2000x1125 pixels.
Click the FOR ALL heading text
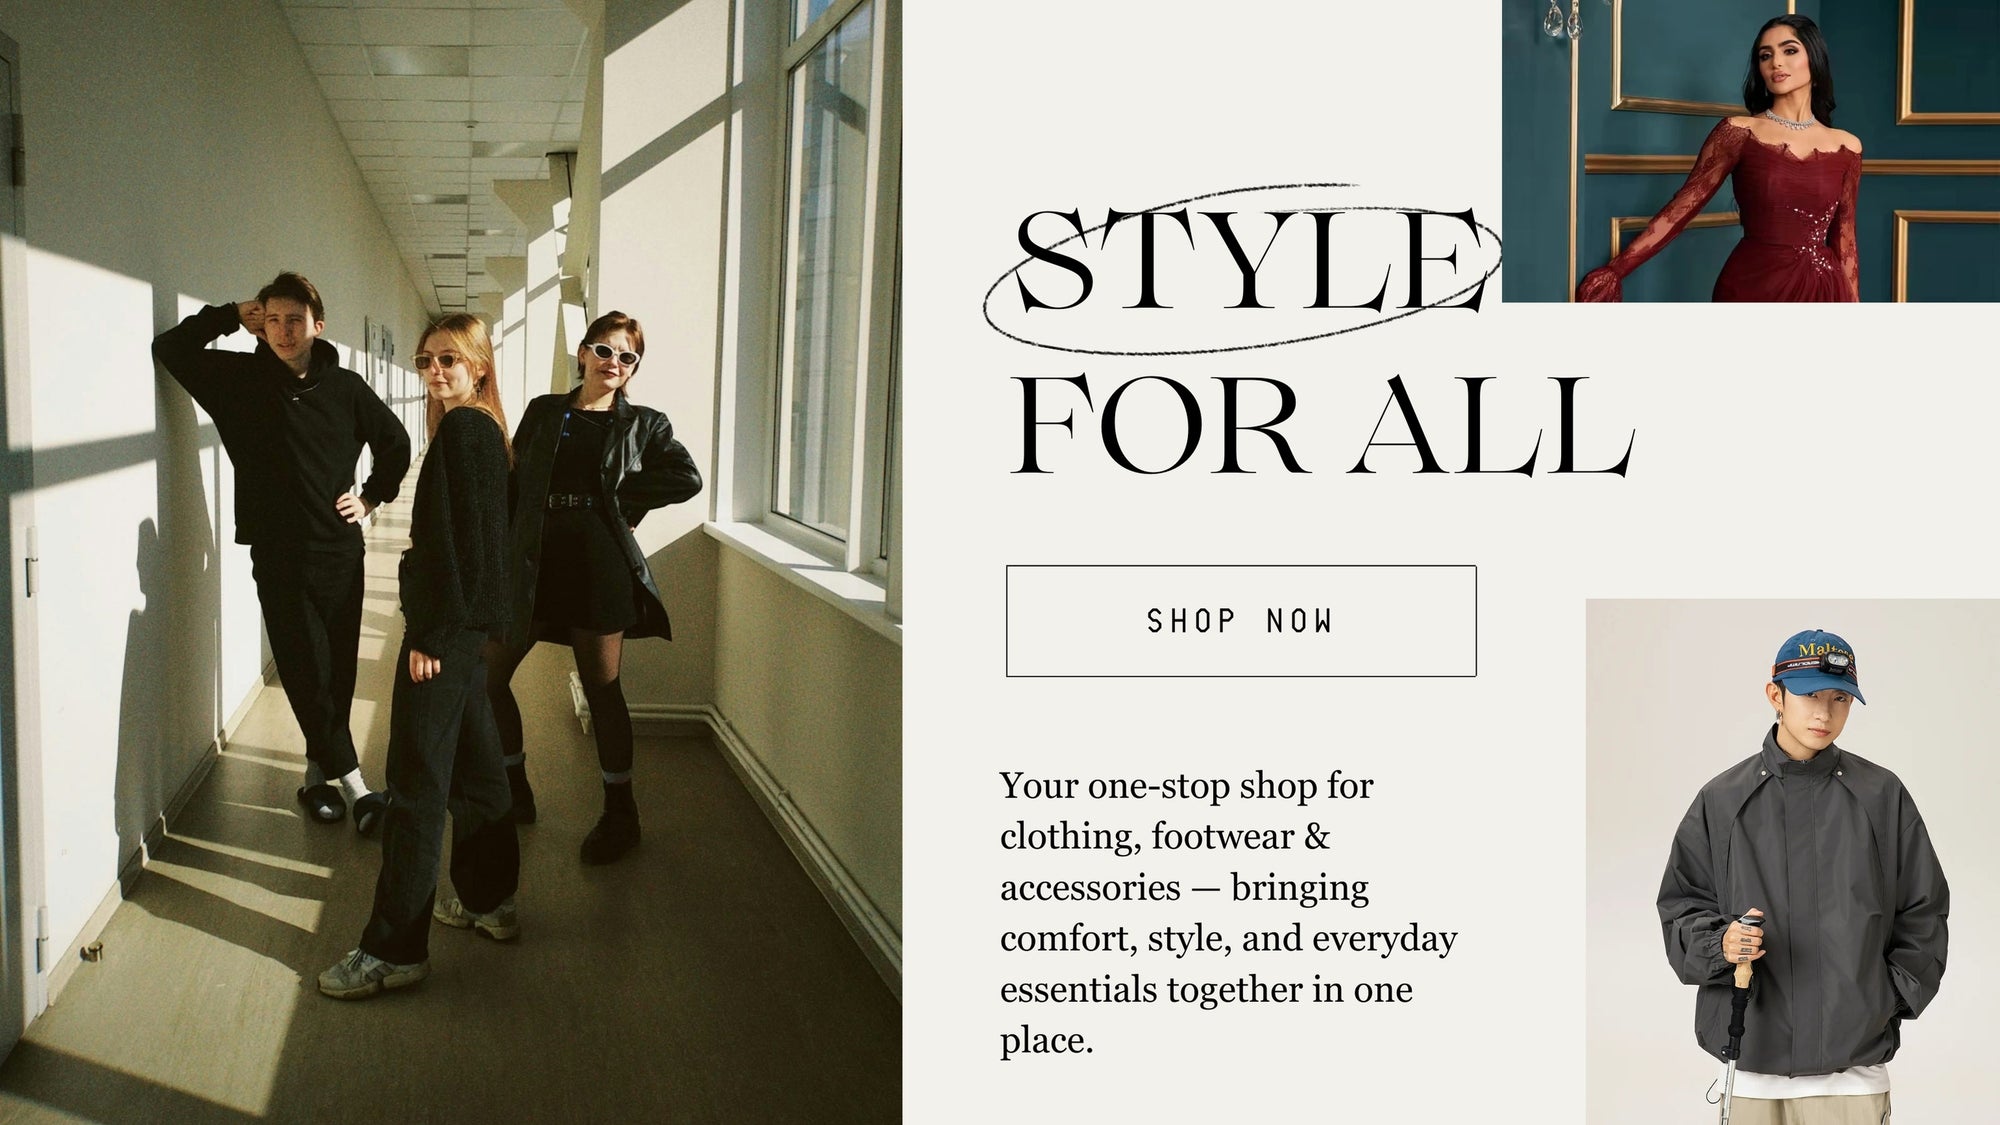click(1322, 427)
